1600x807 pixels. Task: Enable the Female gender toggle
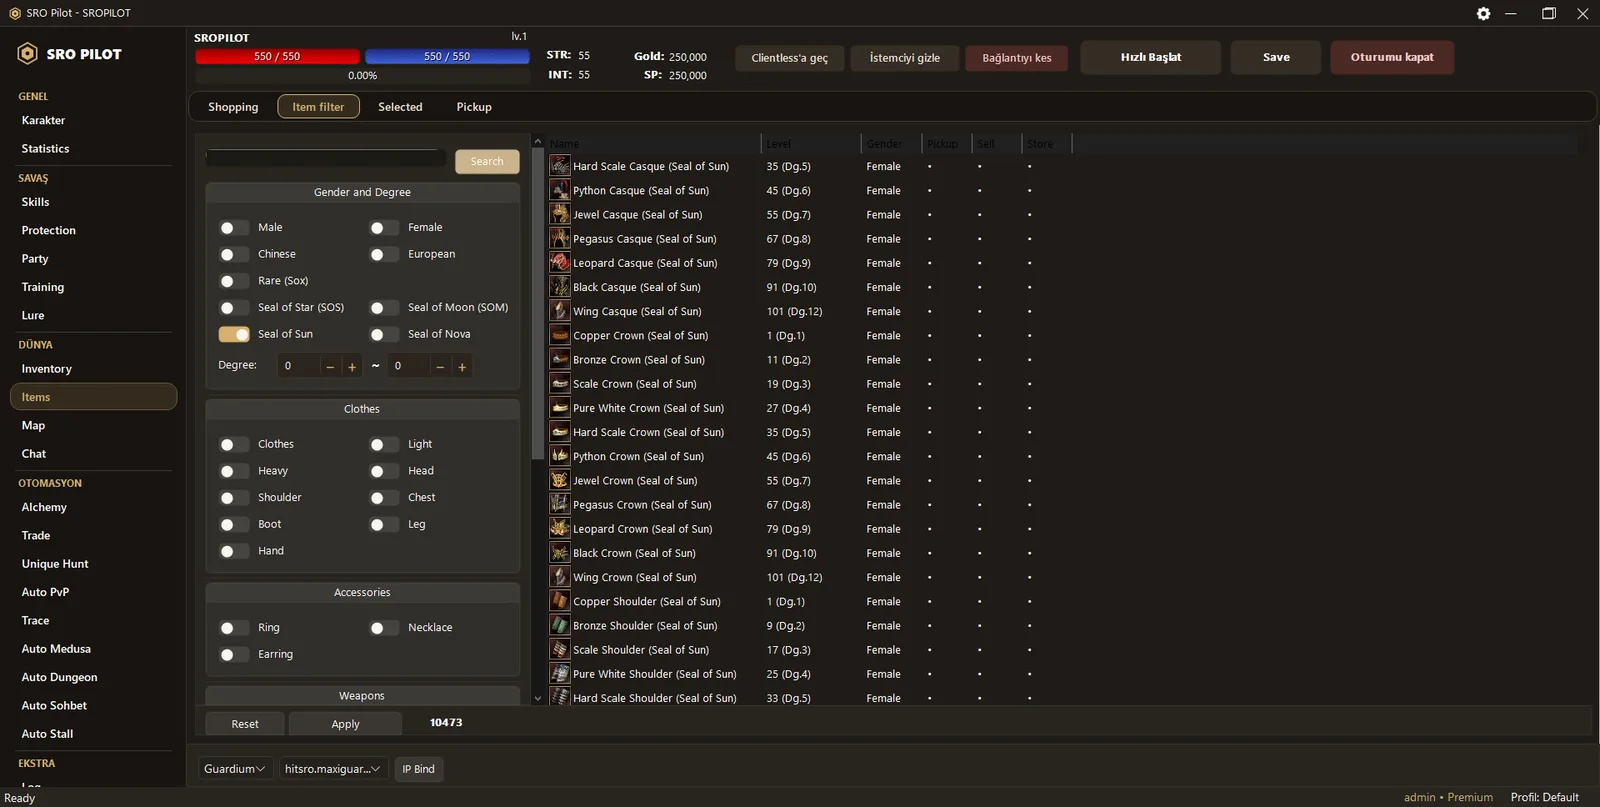384,228
